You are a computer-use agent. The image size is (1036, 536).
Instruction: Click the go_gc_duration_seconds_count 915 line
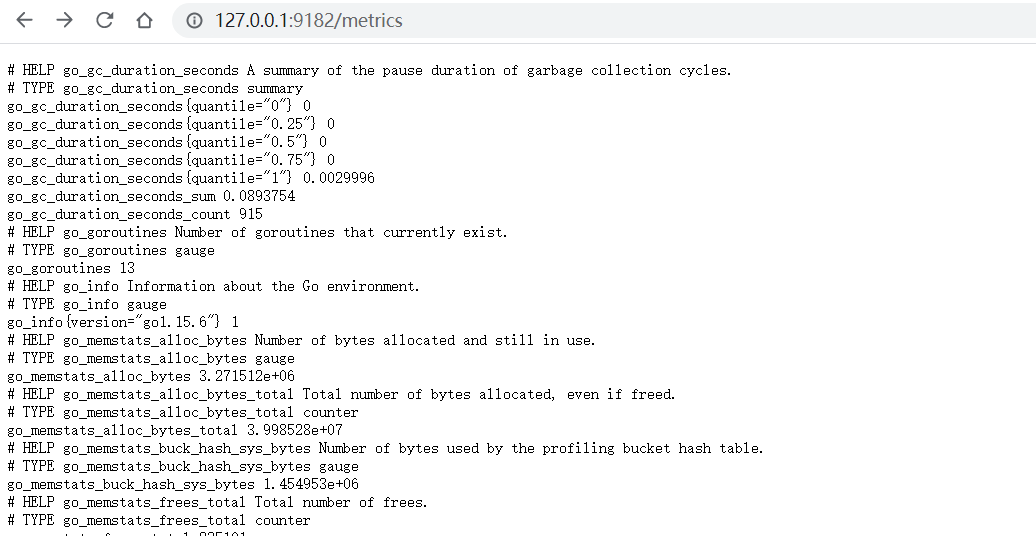point(135,214)
